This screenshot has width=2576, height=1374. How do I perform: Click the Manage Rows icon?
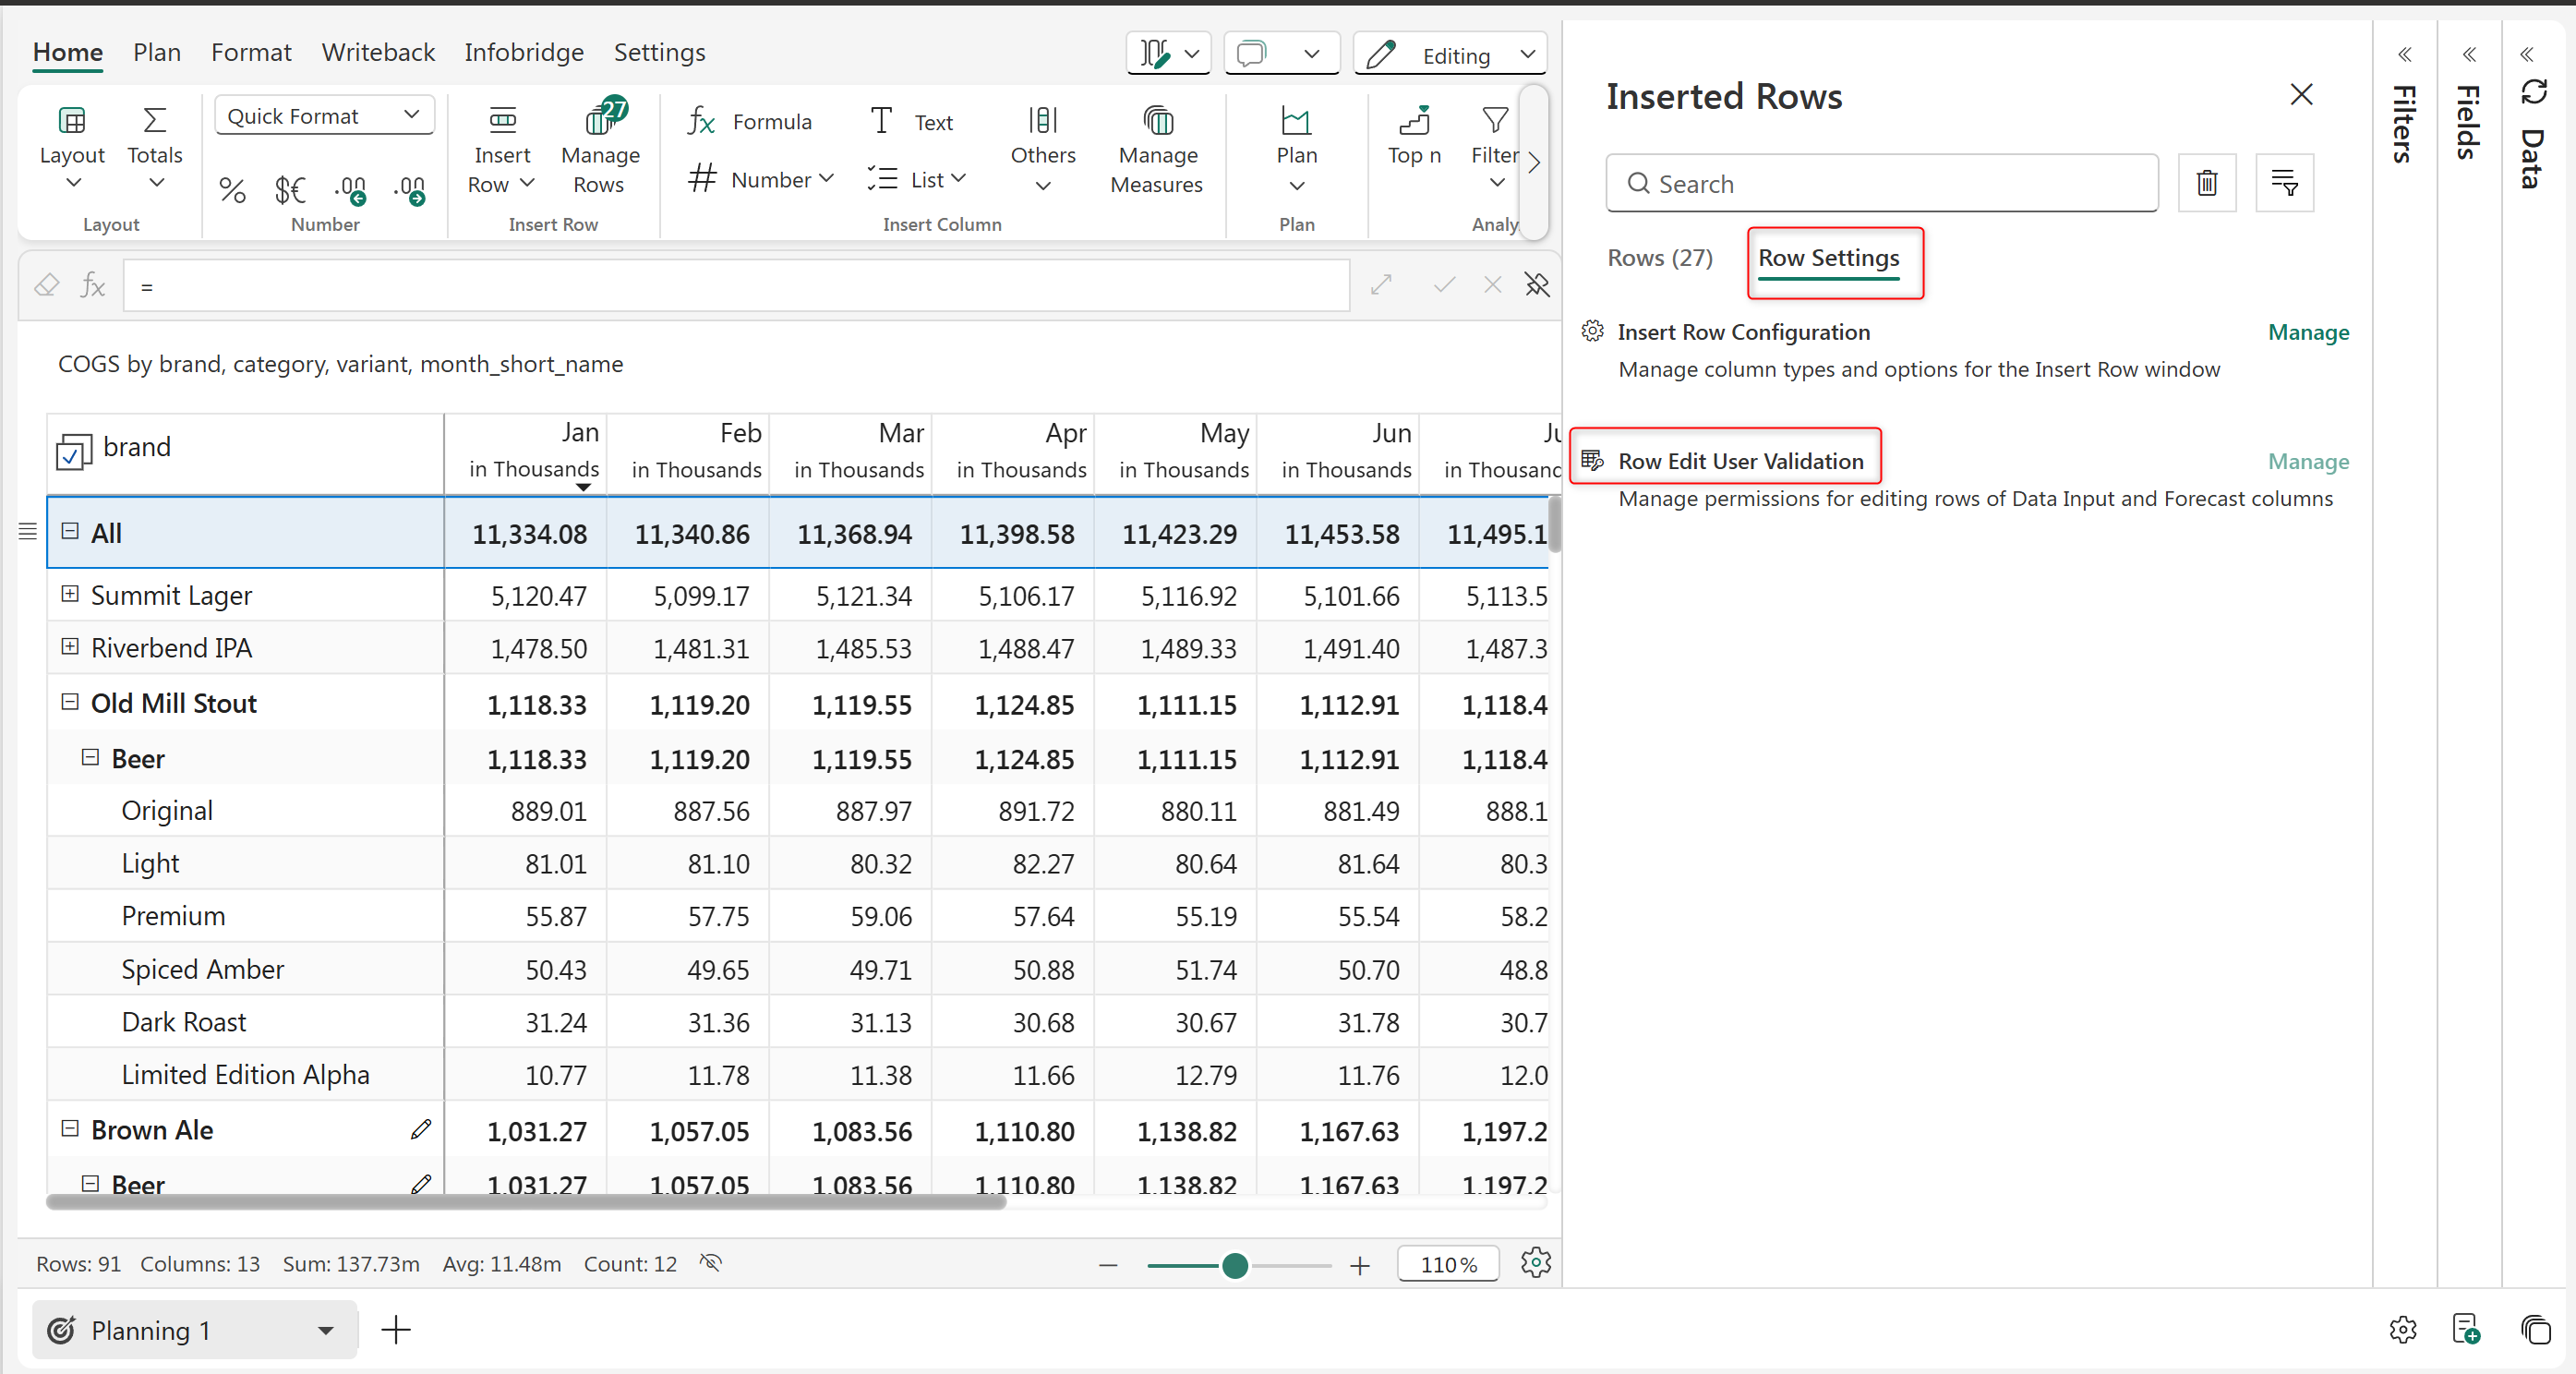coord(600,121)
